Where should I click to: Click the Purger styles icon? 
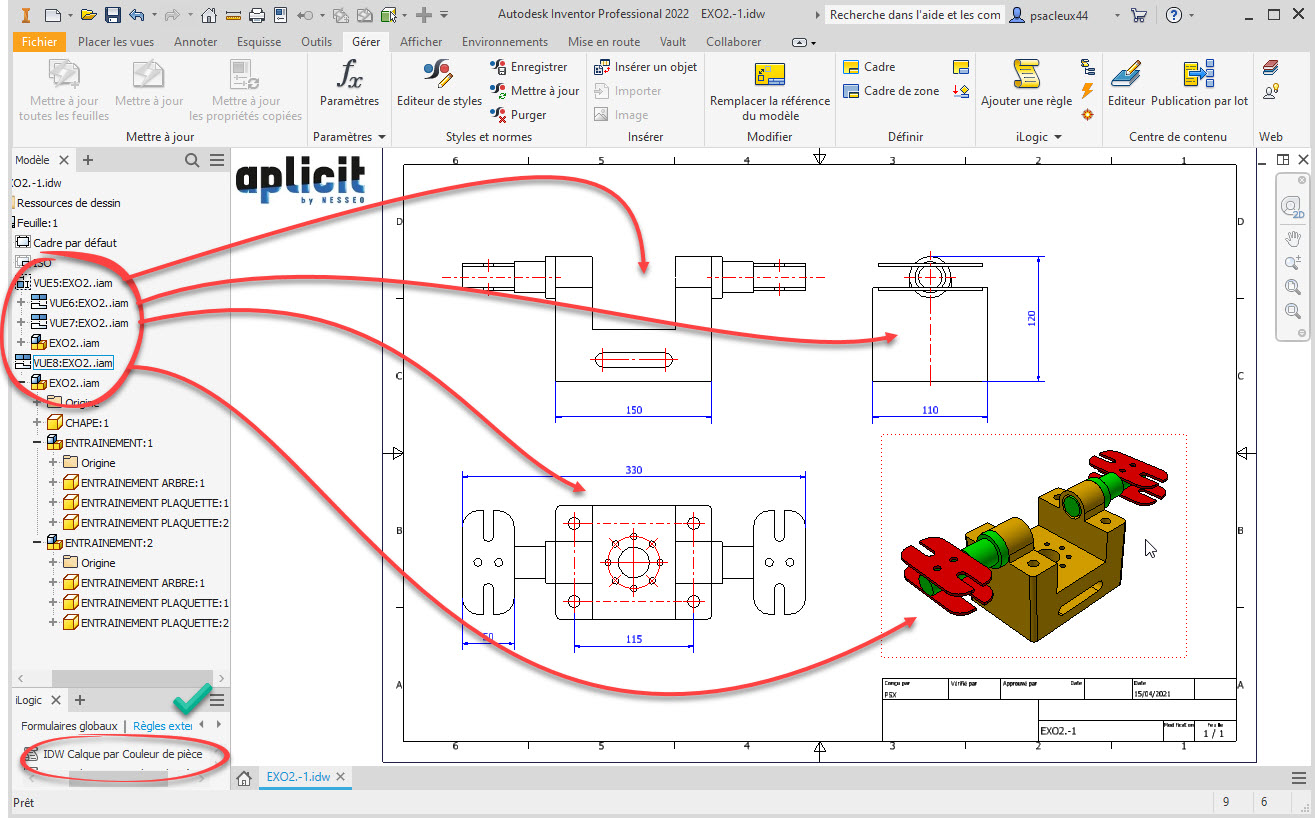[499, 115]
